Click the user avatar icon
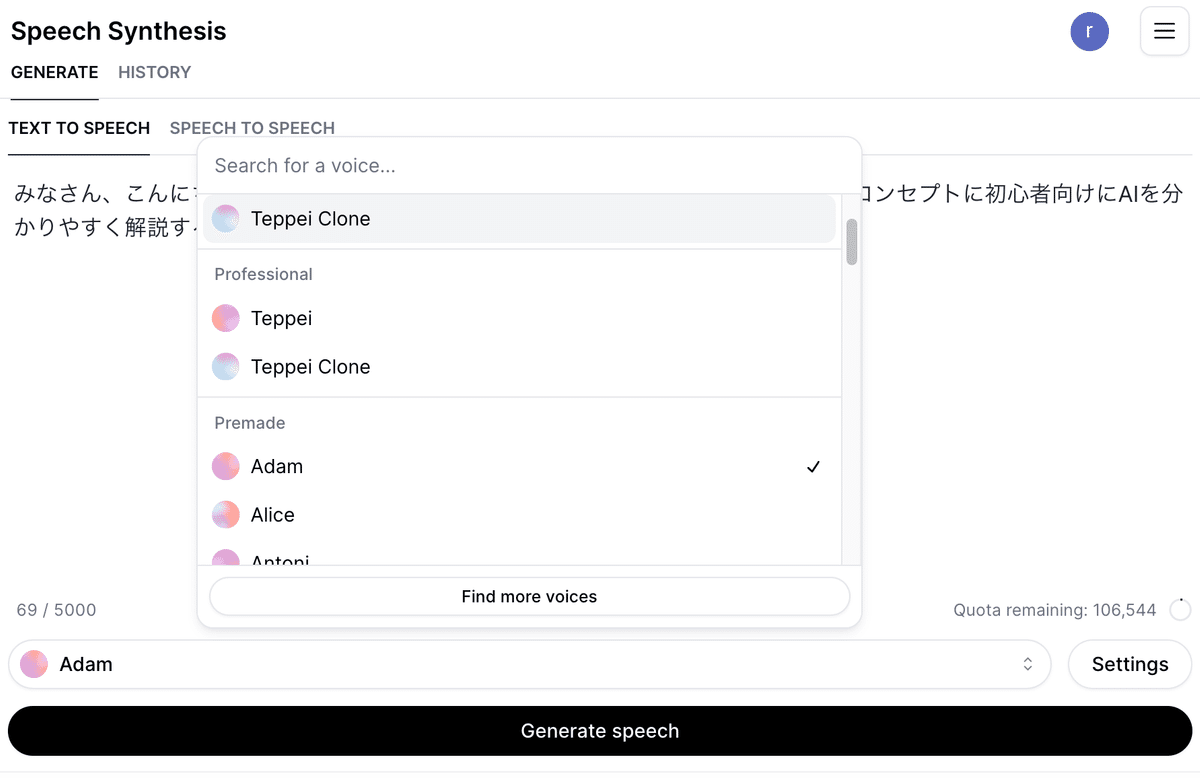This screenshot has height=778, width=1200. [x=1089, y=31]
